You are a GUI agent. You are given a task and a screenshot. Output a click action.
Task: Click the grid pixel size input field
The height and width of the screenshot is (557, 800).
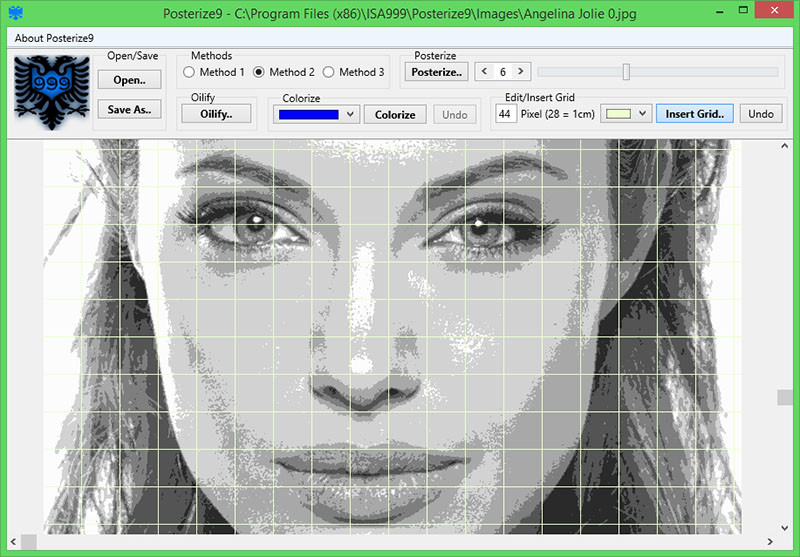point(506,114)
